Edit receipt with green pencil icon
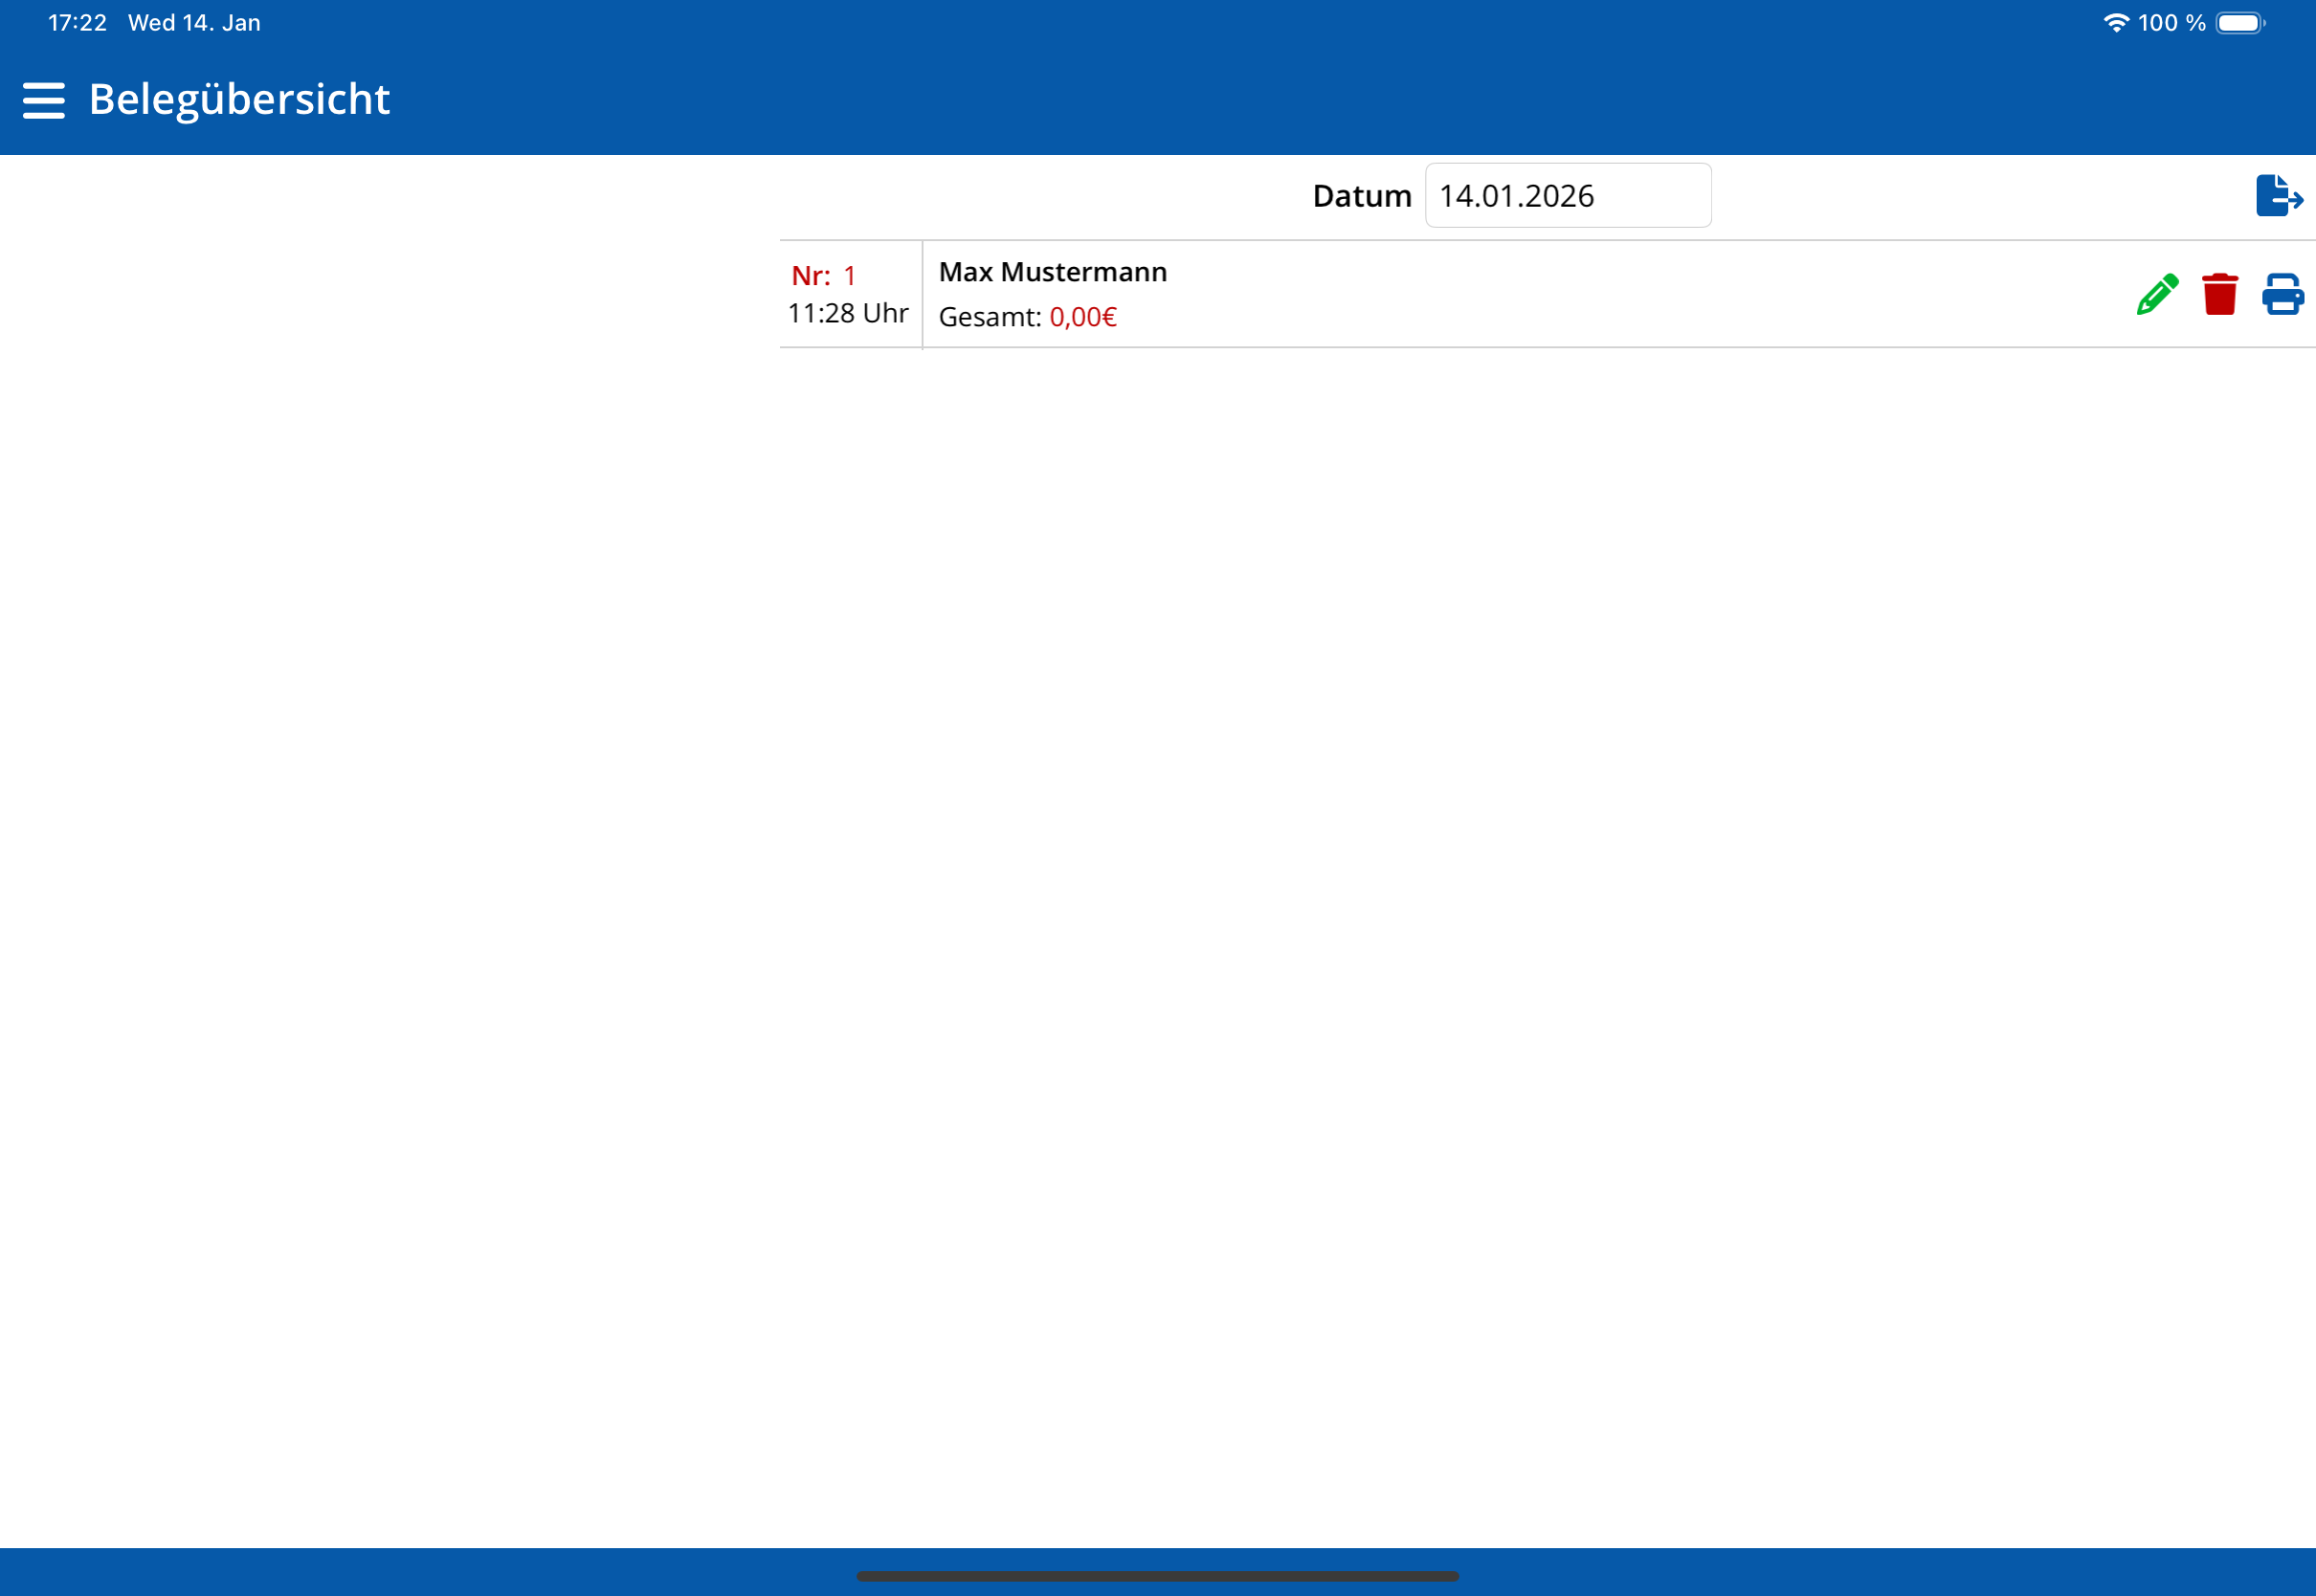Image resolution: width=2316 pixels, height=1596 pixels. tap(2157, 294)
